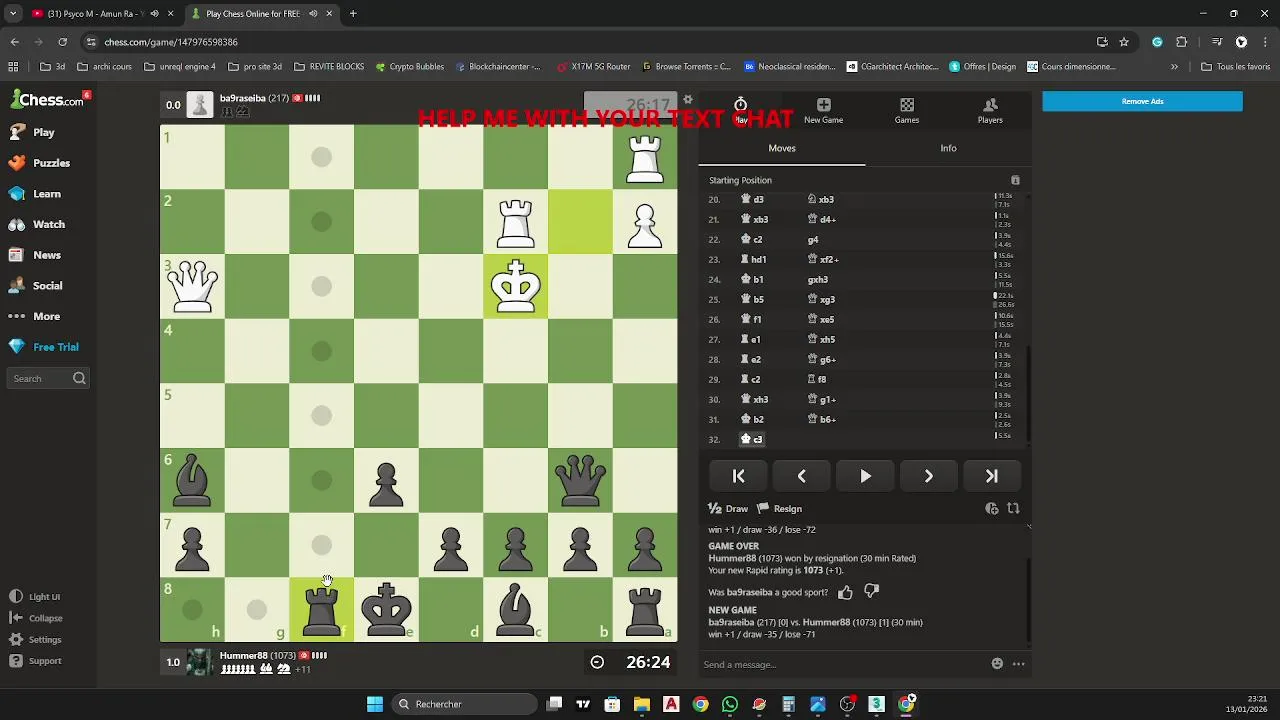Give thumbs up for good sport
1280x720 pixels.
pyautogui.click(x=845, y=592)
